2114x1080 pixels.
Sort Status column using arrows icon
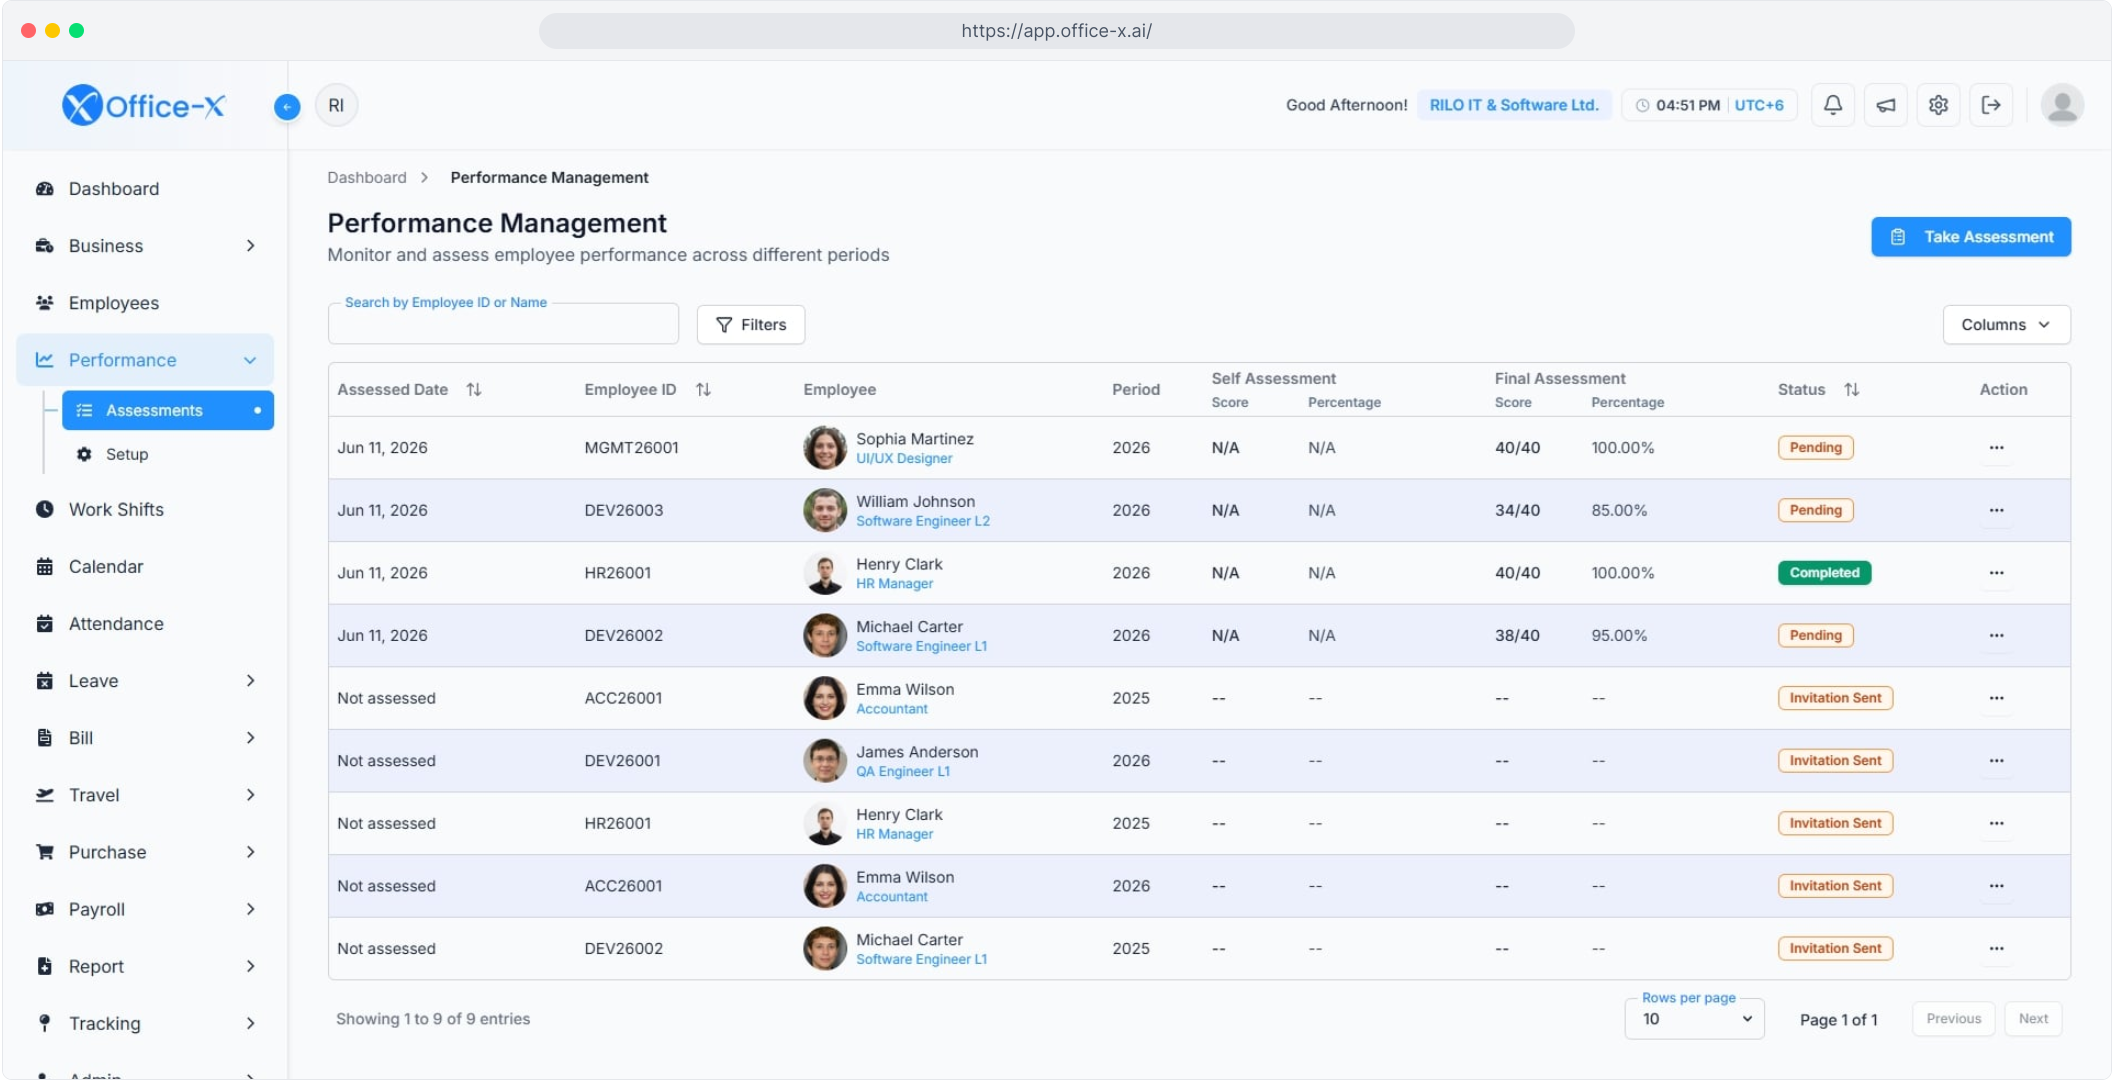coord(1852,390)
